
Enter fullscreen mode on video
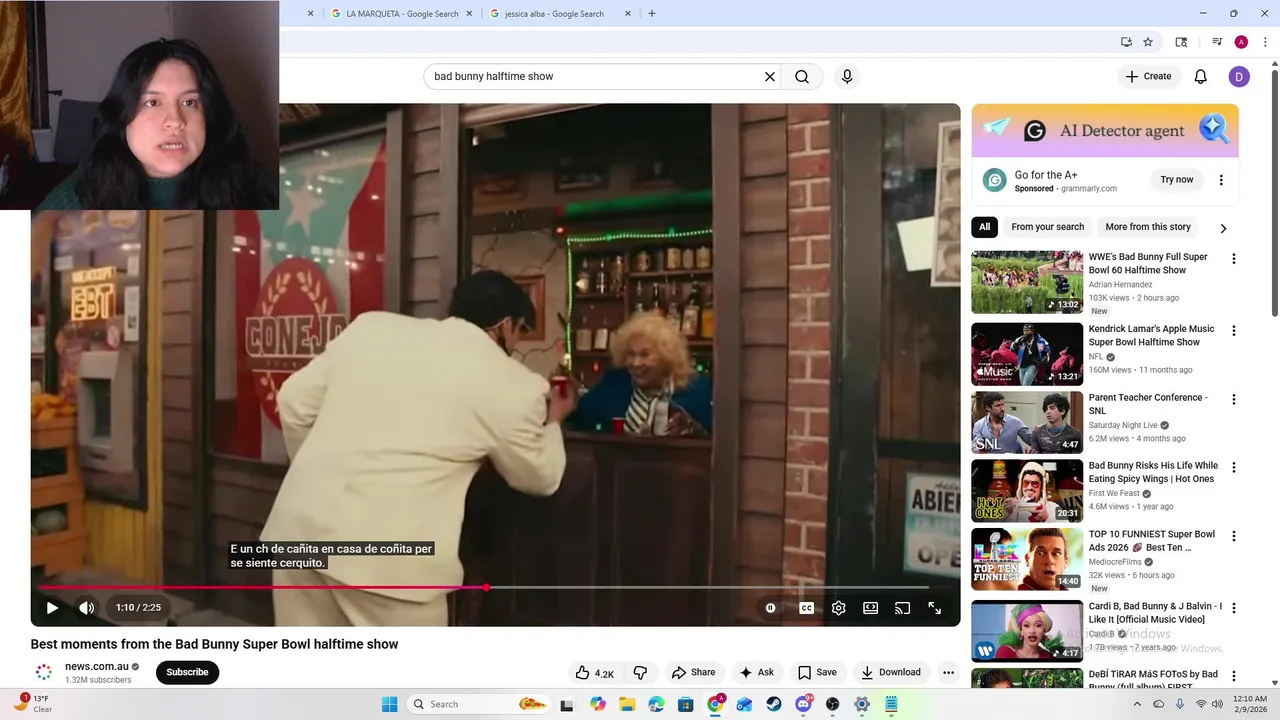pos(934,608)
